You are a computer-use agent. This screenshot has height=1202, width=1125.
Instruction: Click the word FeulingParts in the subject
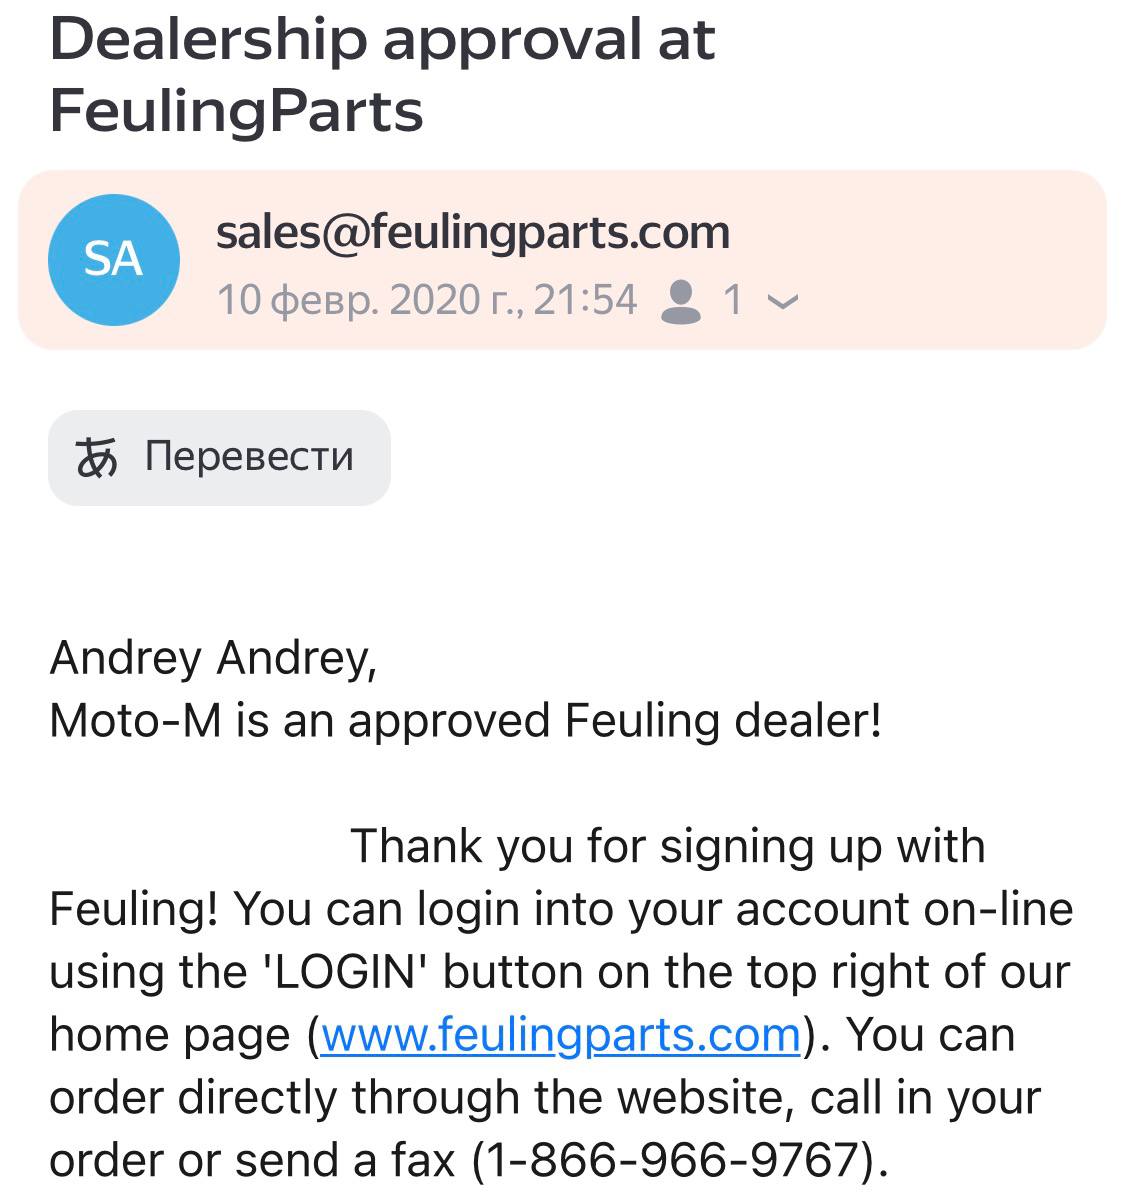(236, 110)
